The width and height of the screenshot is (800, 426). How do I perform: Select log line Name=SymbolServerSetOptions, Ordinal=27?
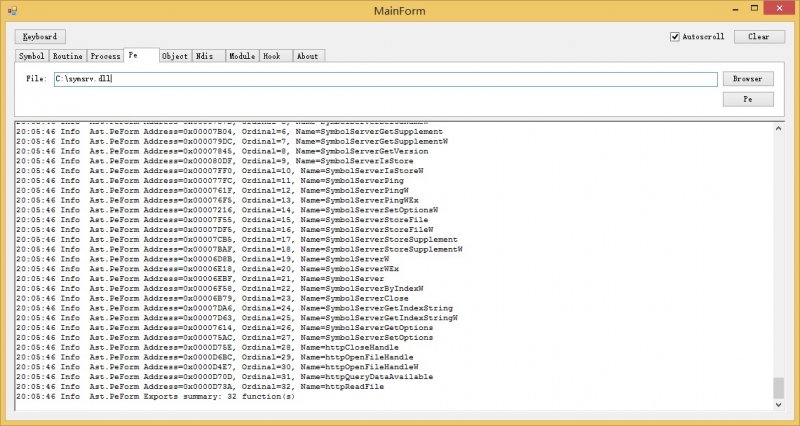(x=225, y=338)
